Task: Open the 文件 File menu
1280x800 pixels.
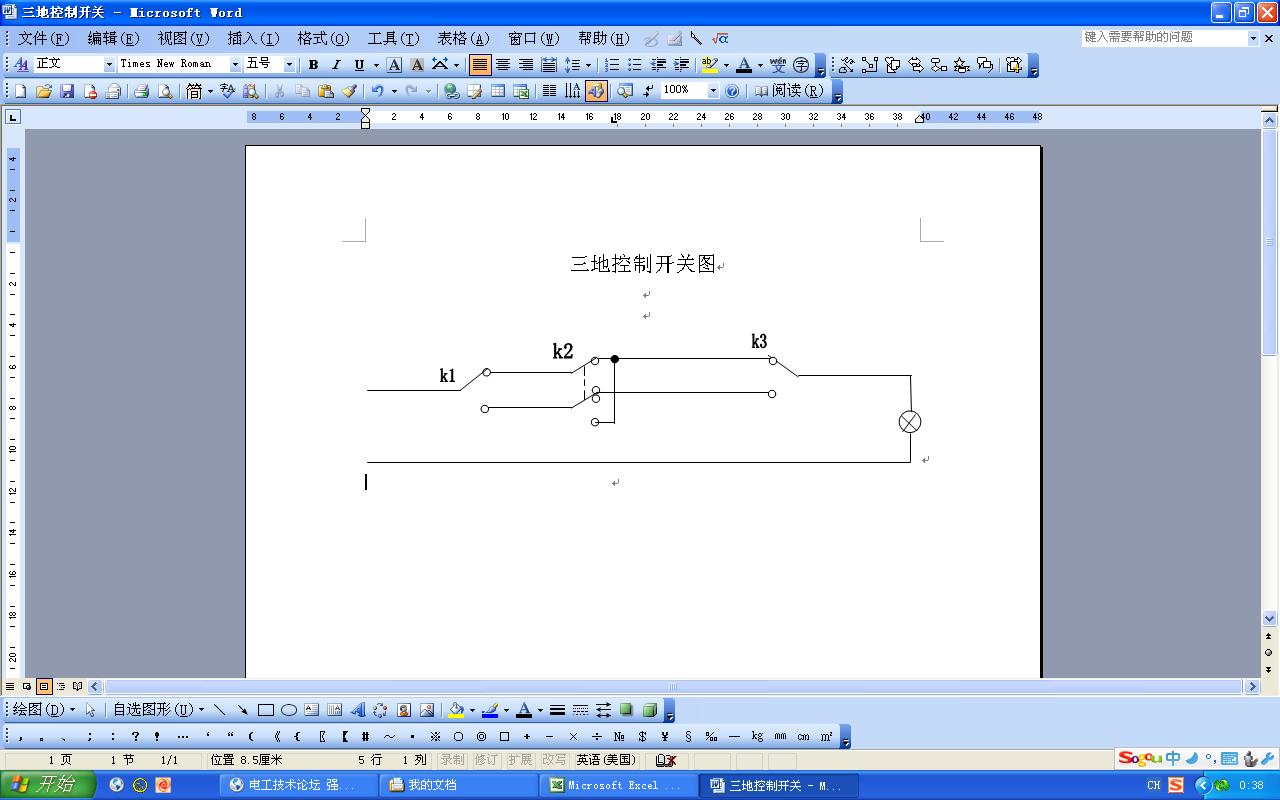Action: pos(43,38)
